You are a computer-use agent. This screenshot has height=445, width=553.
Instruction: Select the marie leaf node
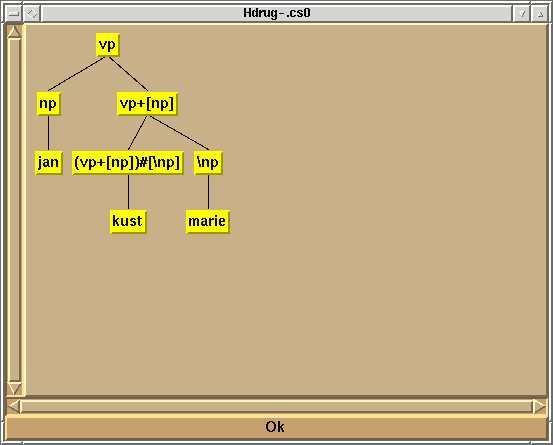208,222
